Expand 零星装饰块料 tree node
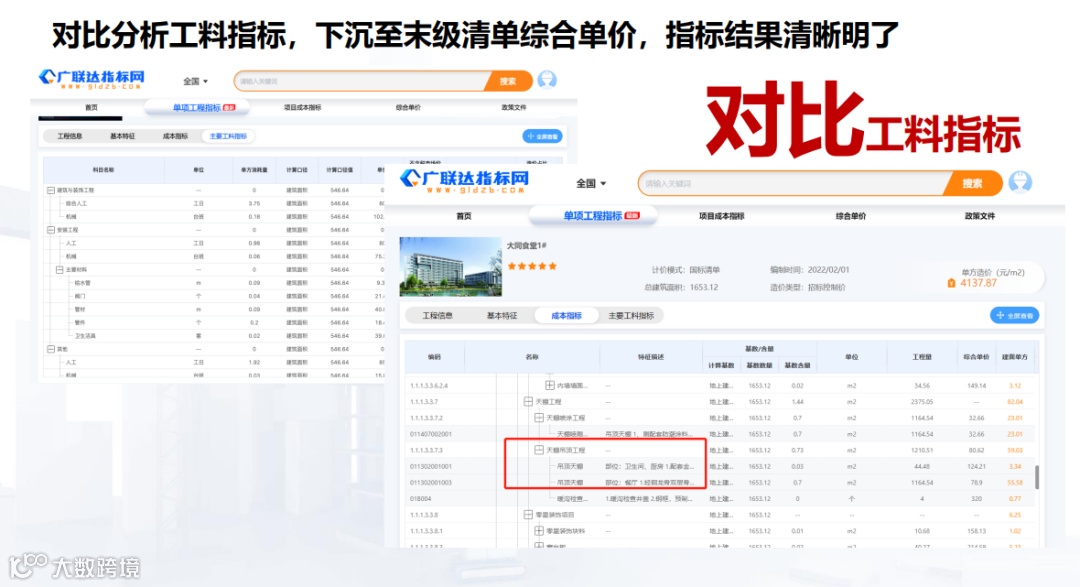The width and height of the screenshot is (1080, 587). pos(539,531)
